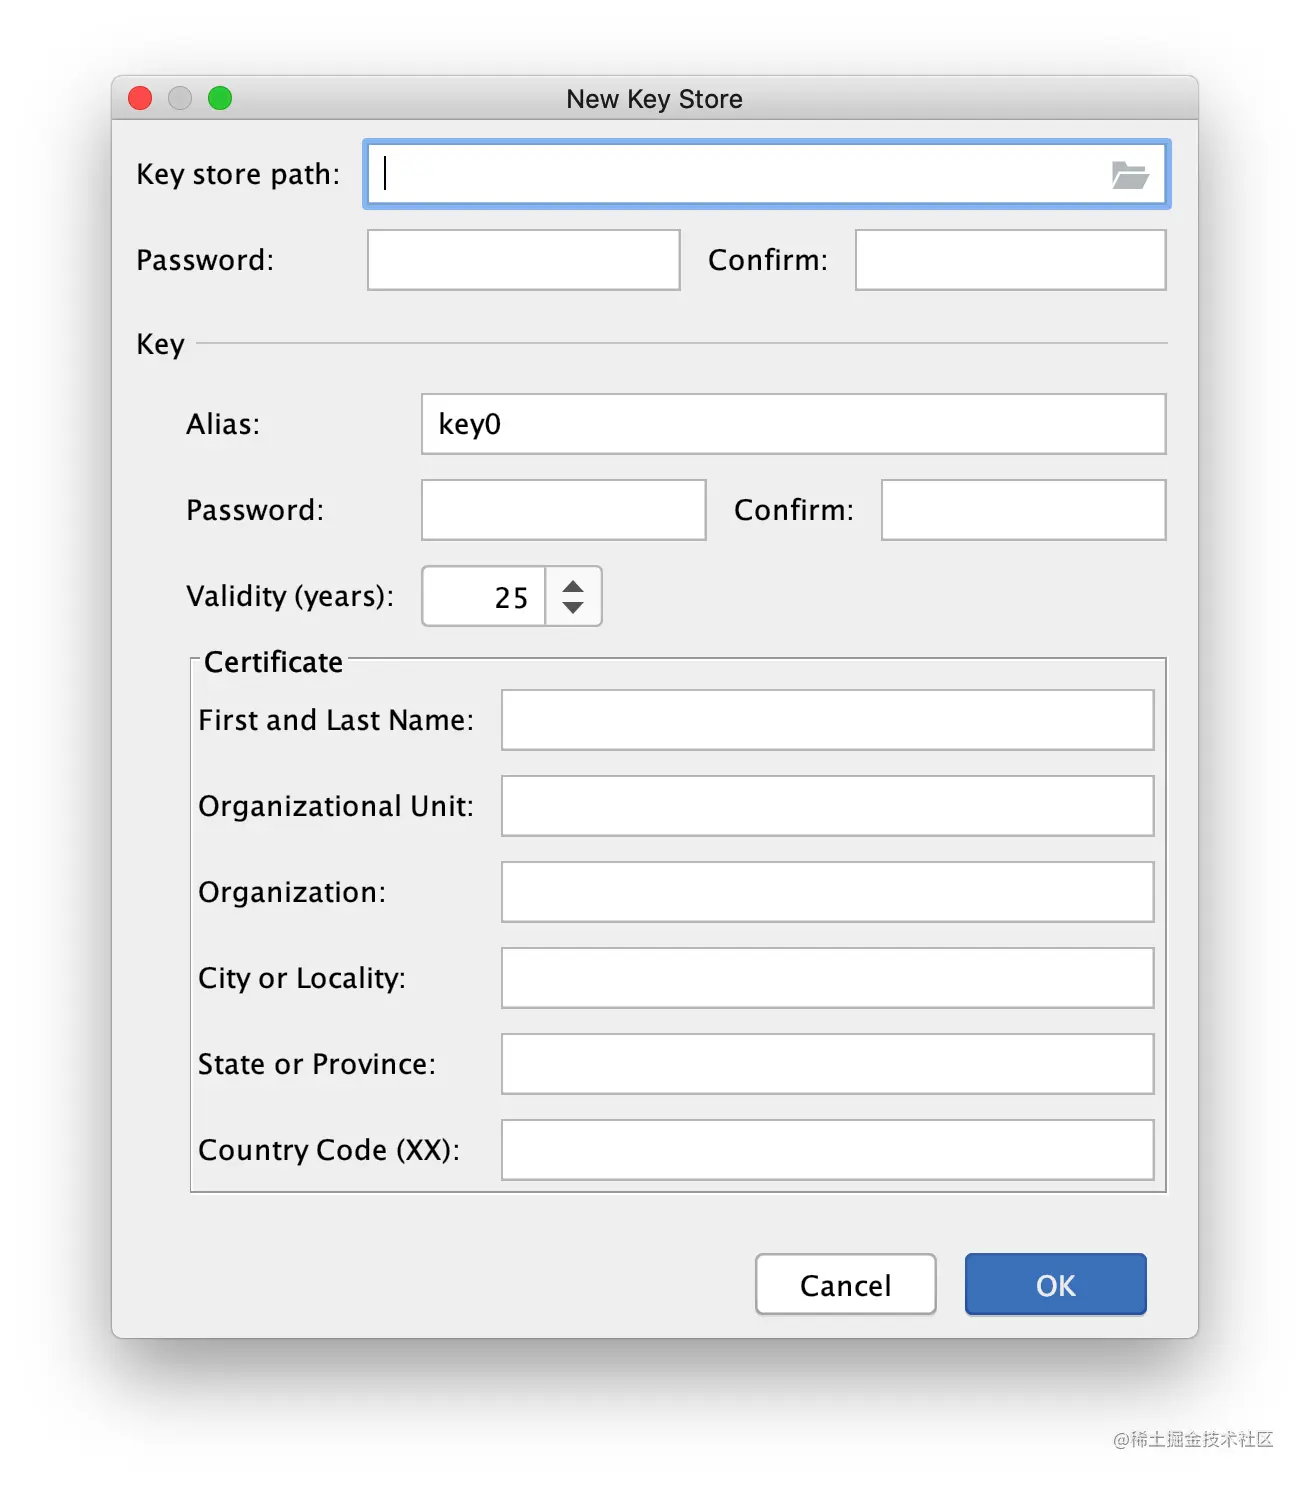
Task: Focus the Country Code (XX) field
Action: 827,1150
